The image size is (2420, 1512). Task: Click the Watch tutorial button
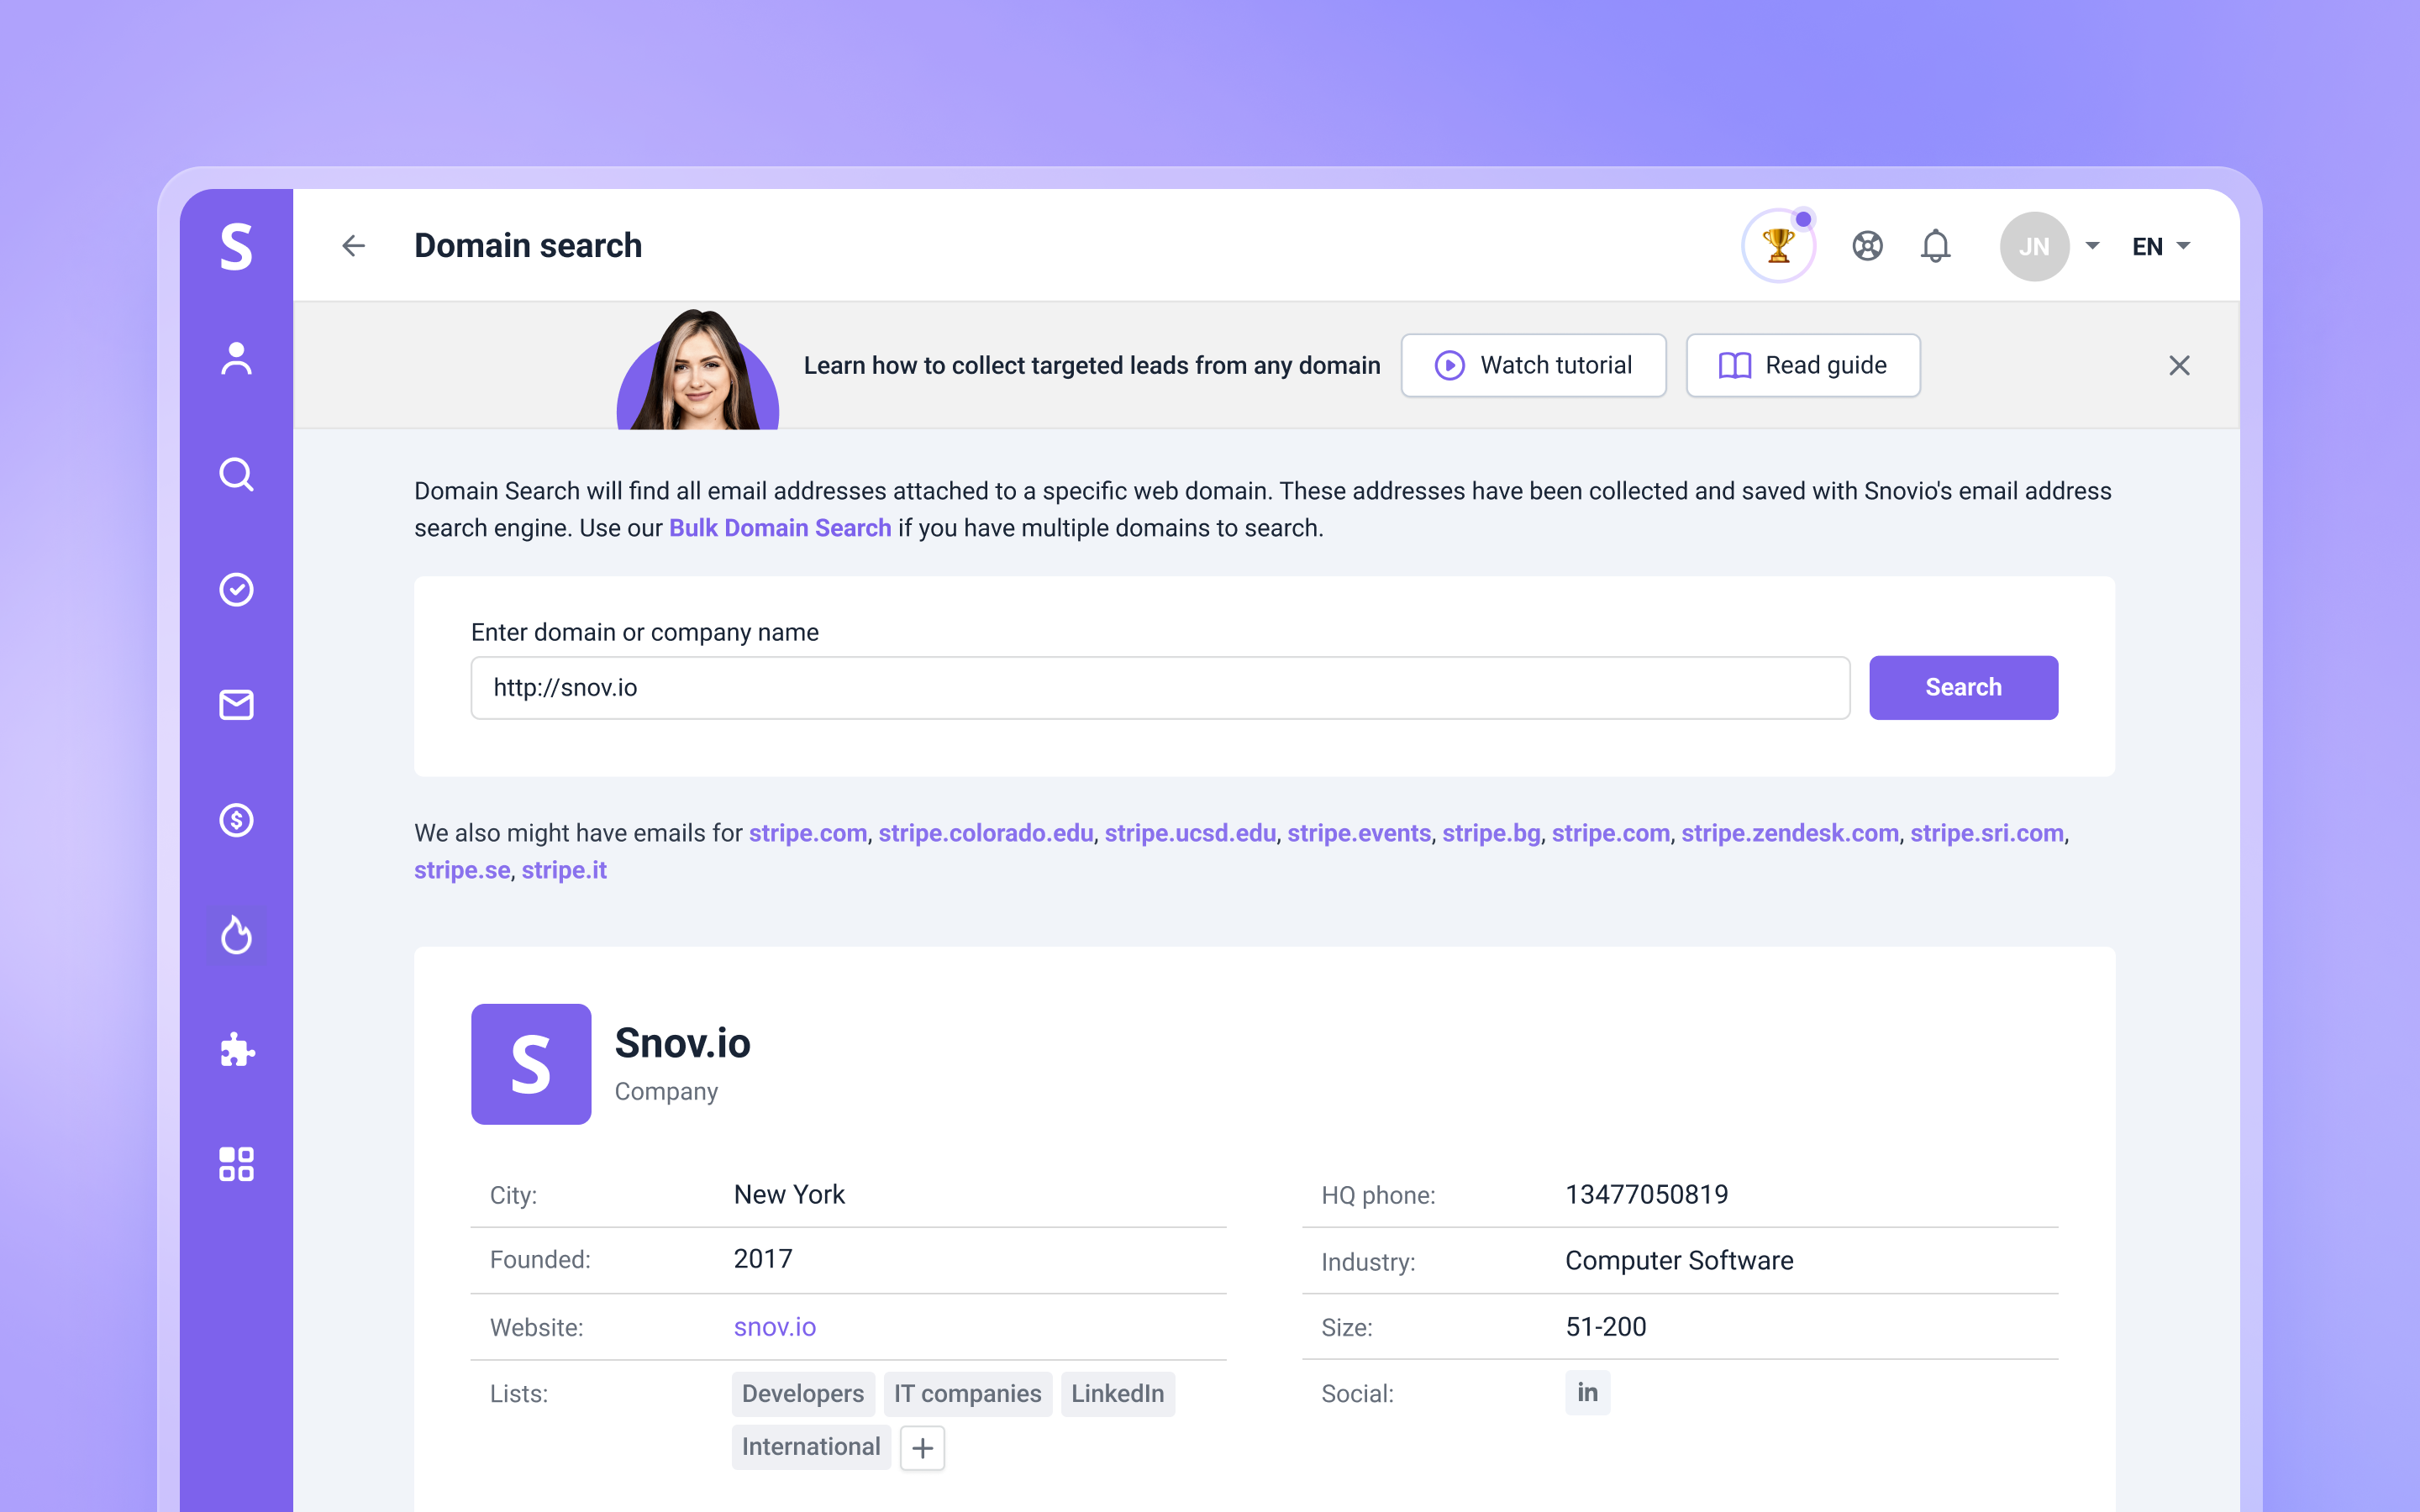(x=1533, y=365)
